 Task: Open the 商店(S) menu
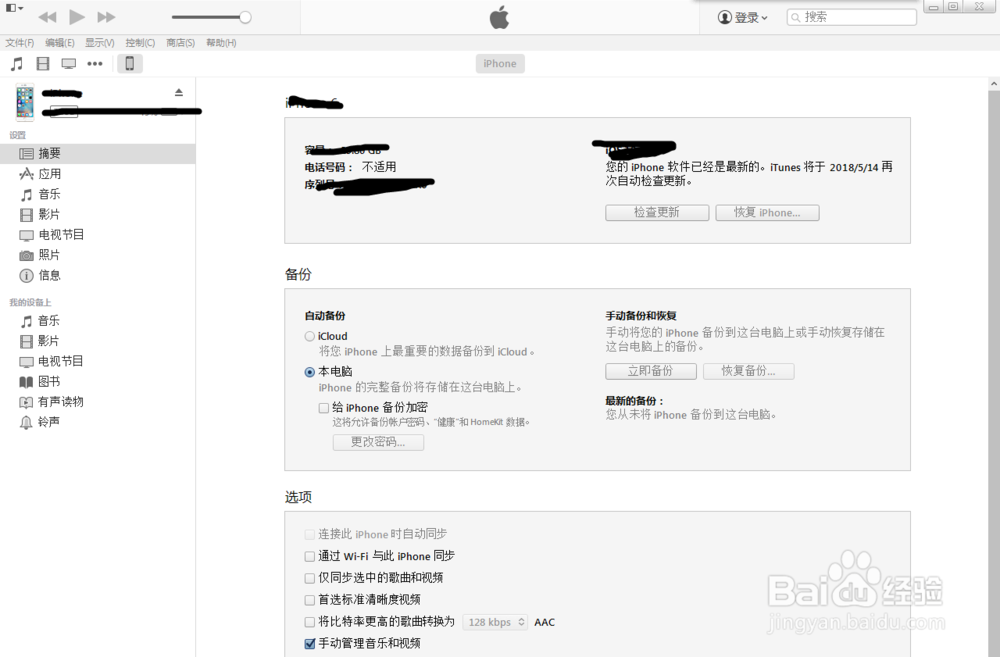(180, 43)
